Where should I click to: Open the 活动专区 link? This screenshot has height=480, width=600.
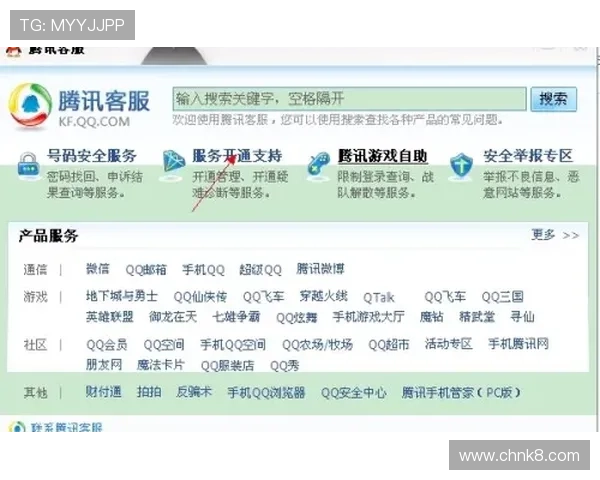[x=448, y=344]
